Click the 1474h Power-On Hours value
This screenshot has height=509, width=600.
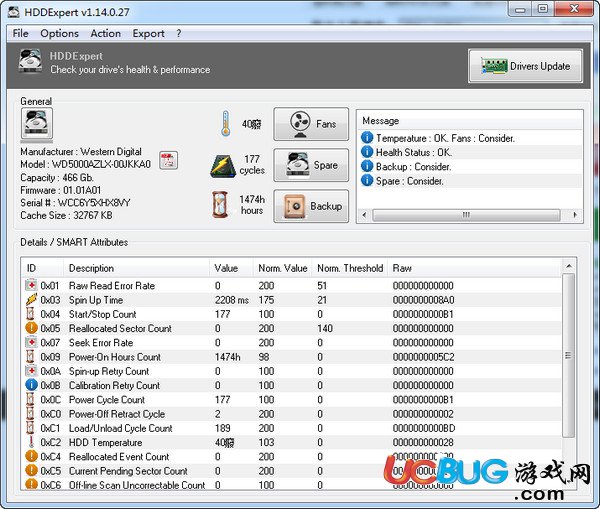(x=227, y=357)
